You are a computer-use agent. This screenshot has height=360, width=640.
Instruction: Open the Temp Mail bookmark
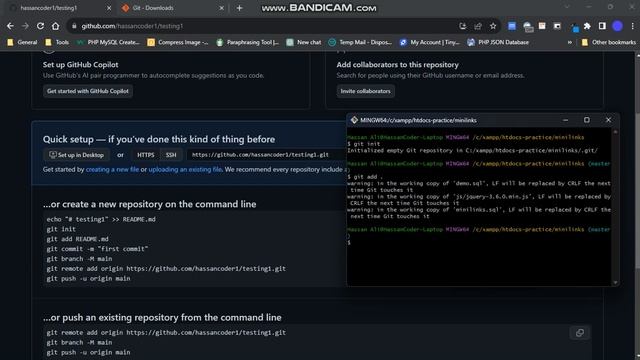(360, 42)
